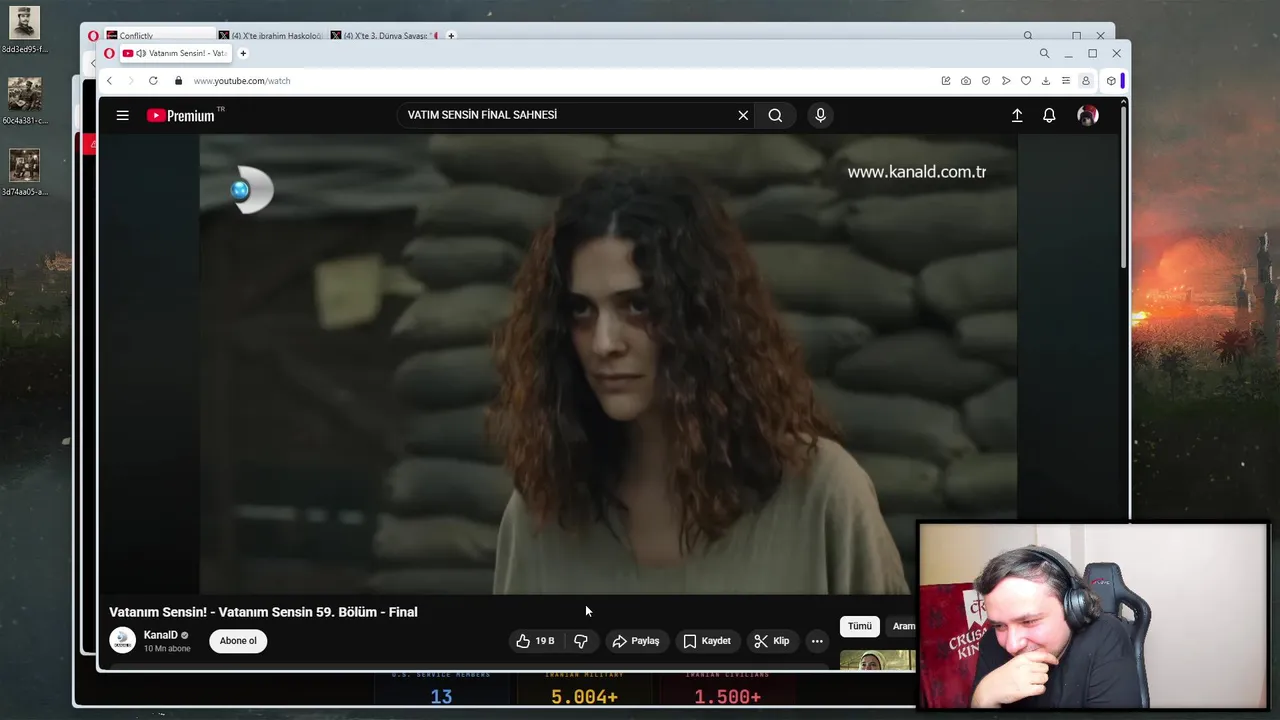1280x720 pixels.
Task: Select the 60c4a381 desktop file icon
Action: click(x=25, y=101)
